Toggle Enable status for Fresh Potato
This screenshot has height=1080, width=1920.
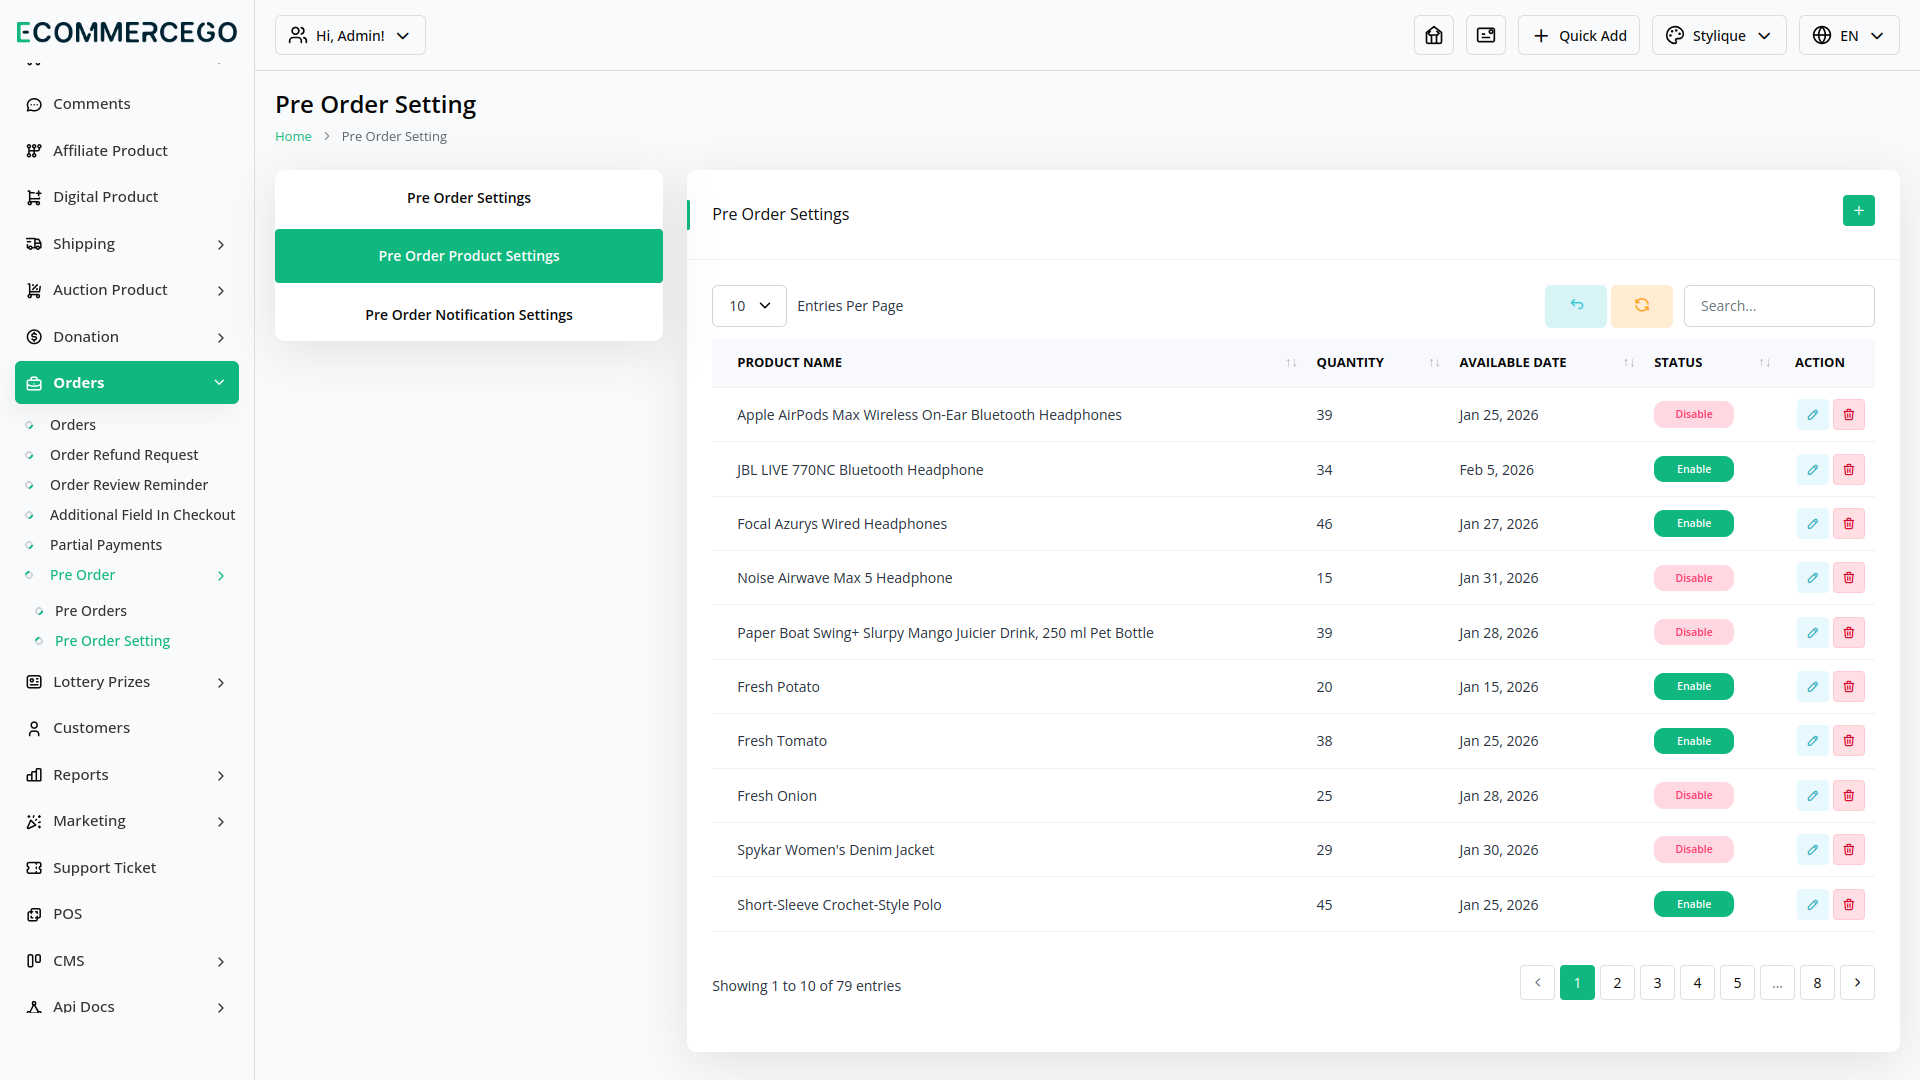[1693, 687]
